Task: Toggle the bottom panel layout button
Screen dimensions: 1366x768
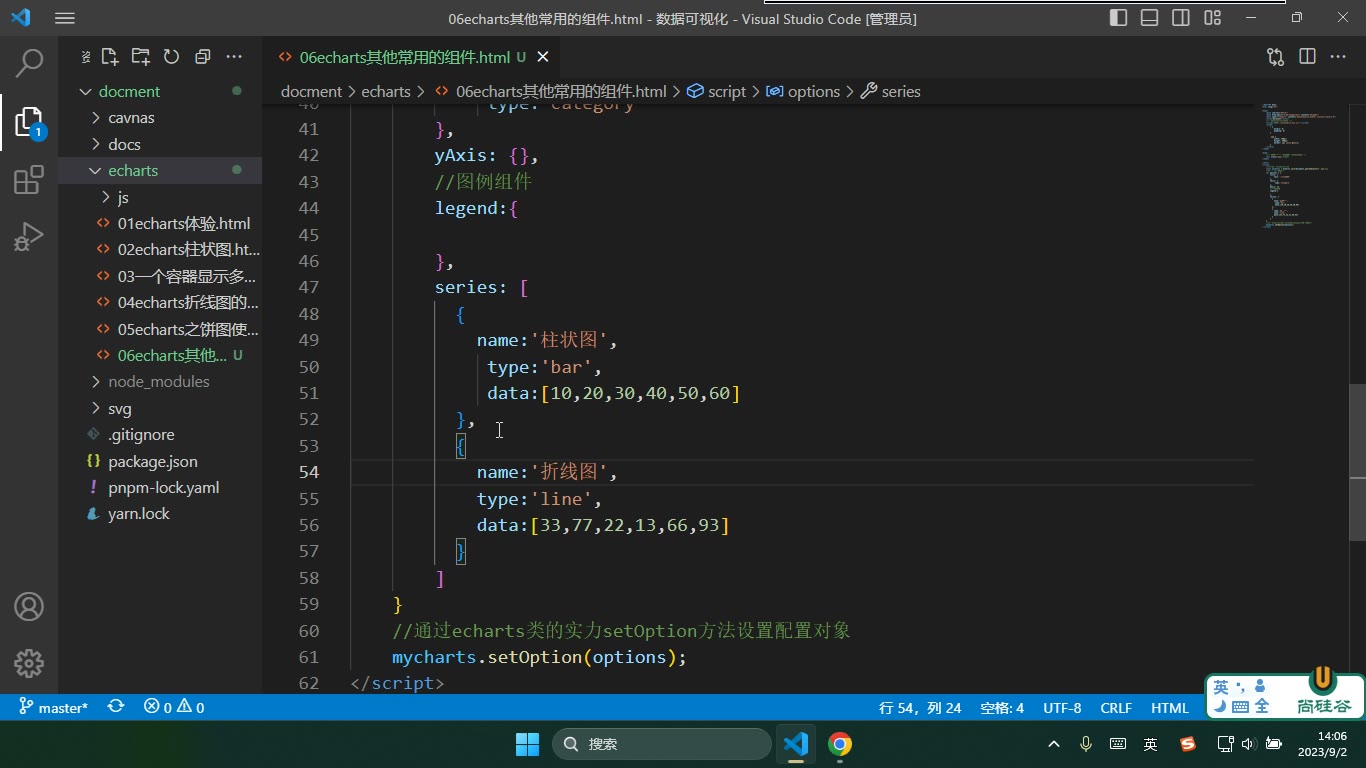Action: (x=1150, y=18)
